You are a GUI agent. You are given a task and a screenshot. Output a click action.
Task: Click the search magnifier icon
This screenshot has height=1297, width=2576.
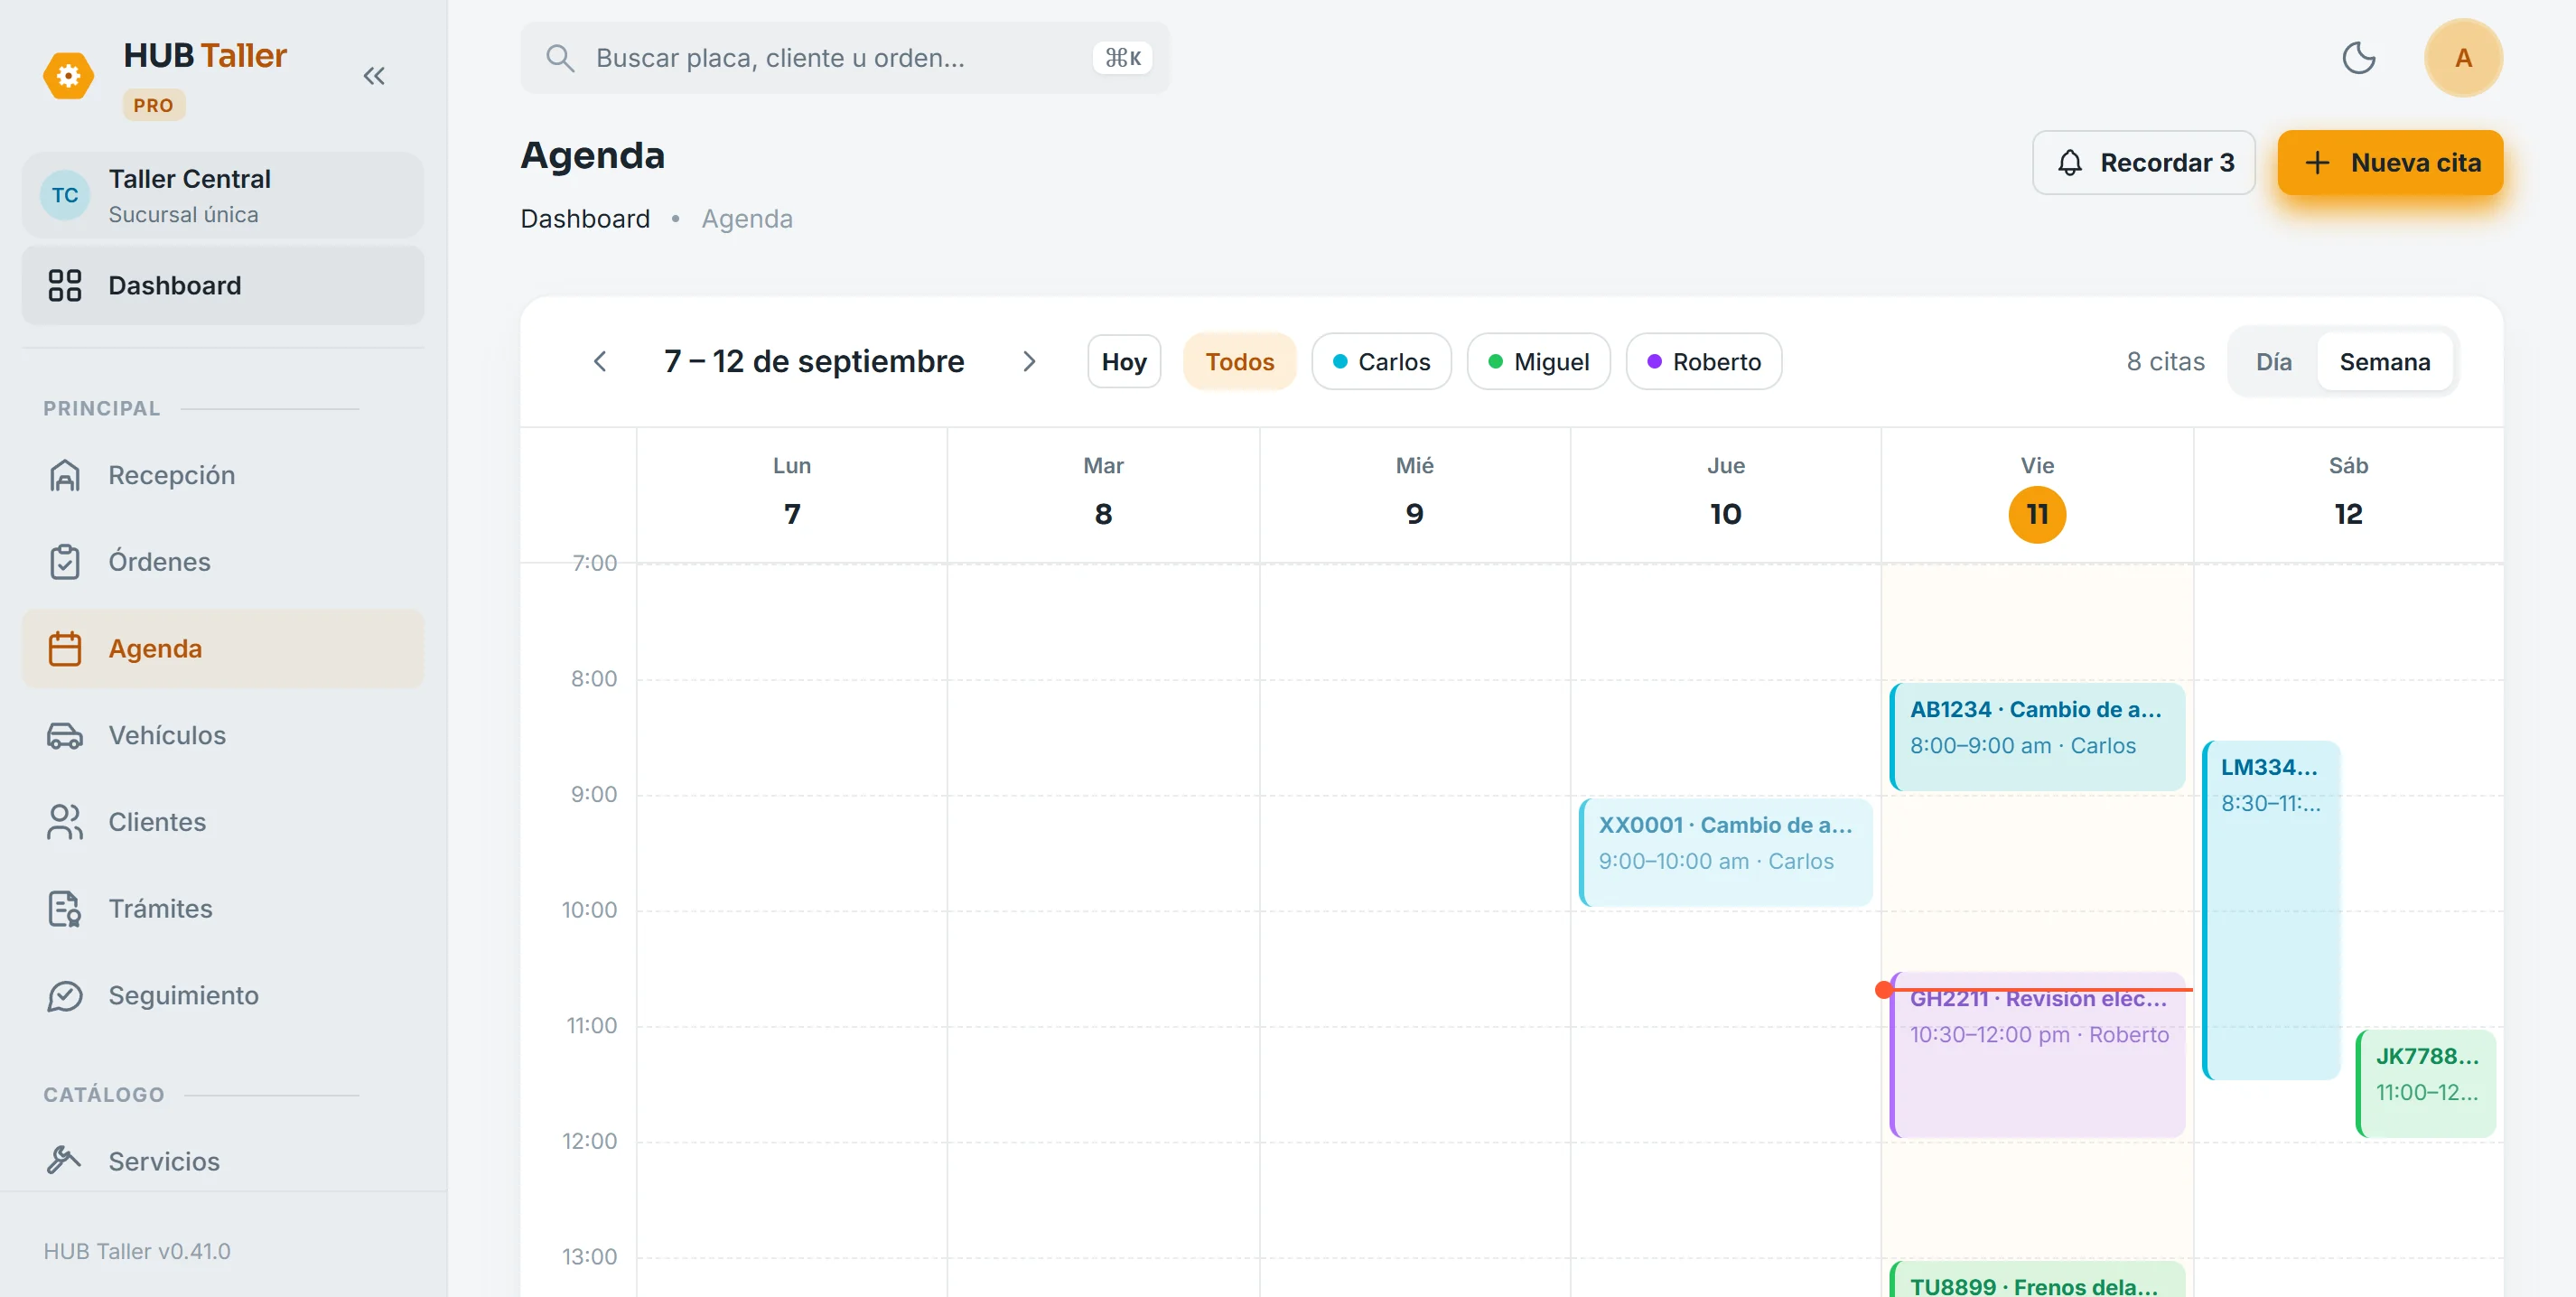coord(560,58)
